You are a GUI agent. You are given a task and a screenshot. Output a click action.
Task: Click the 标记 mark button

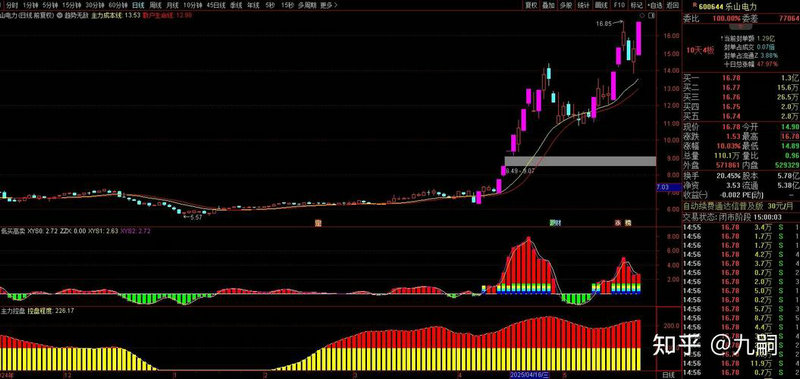click(636, 5)
